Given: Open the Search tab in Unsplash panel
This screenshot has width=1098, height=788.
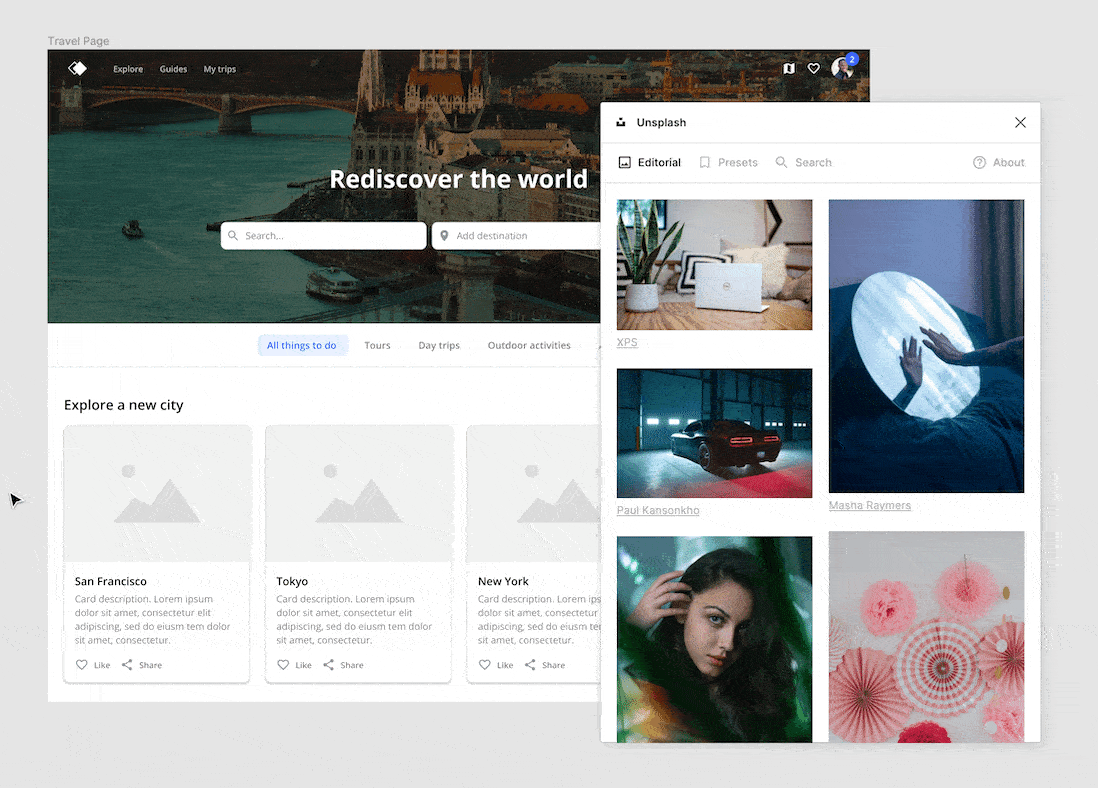Looking at the screenshot, I should coord(803,163).
